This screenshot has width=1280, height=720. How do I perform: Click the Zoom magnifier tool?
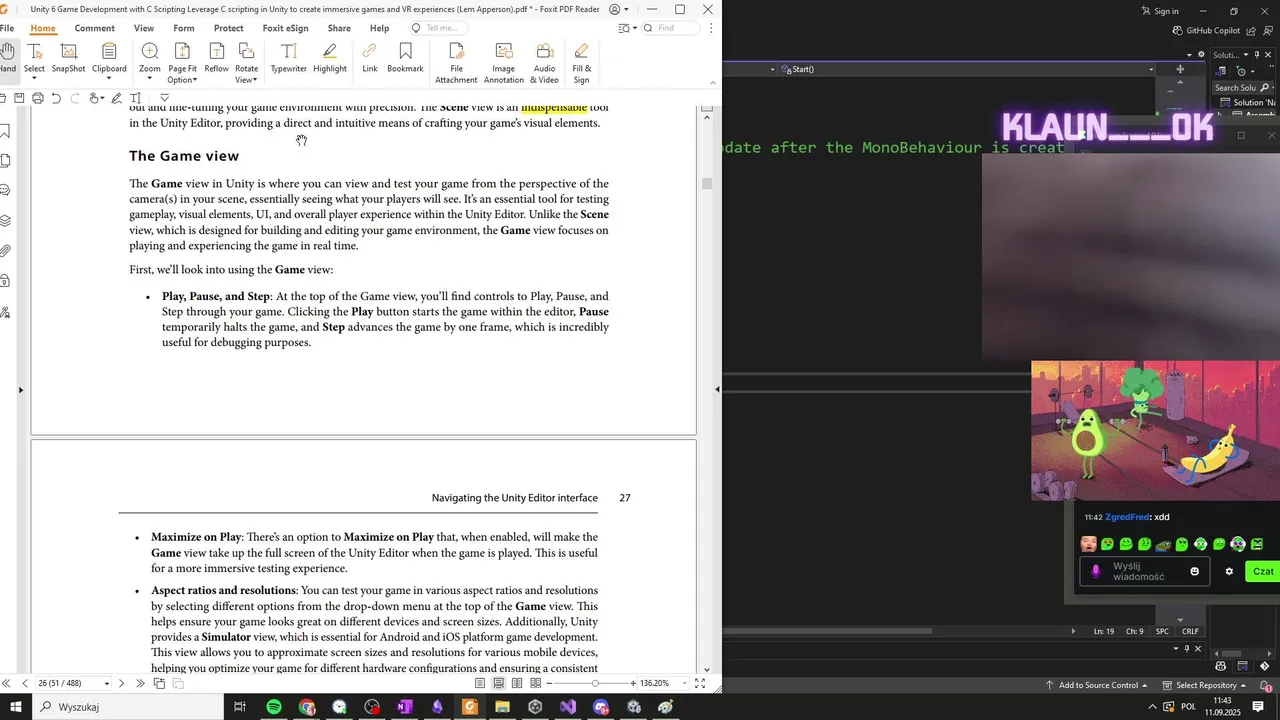pos(150,60)
